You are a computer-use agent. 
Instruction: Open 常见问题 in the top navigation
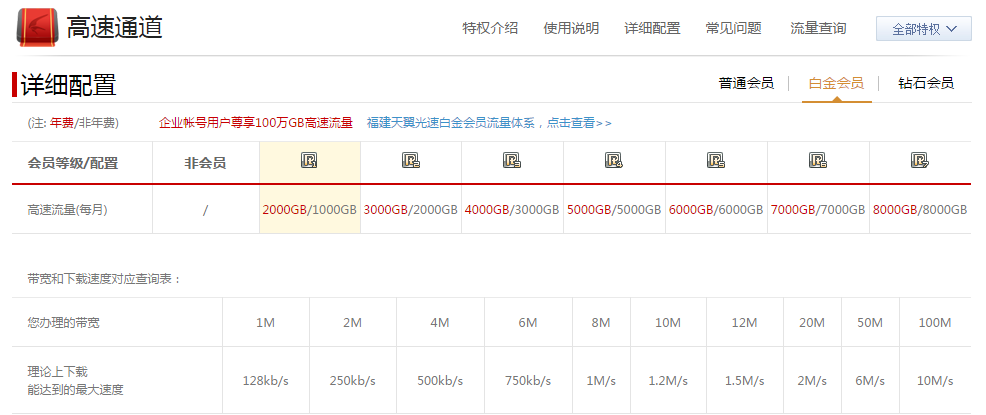pyautogui.click(x=733, y=28)
